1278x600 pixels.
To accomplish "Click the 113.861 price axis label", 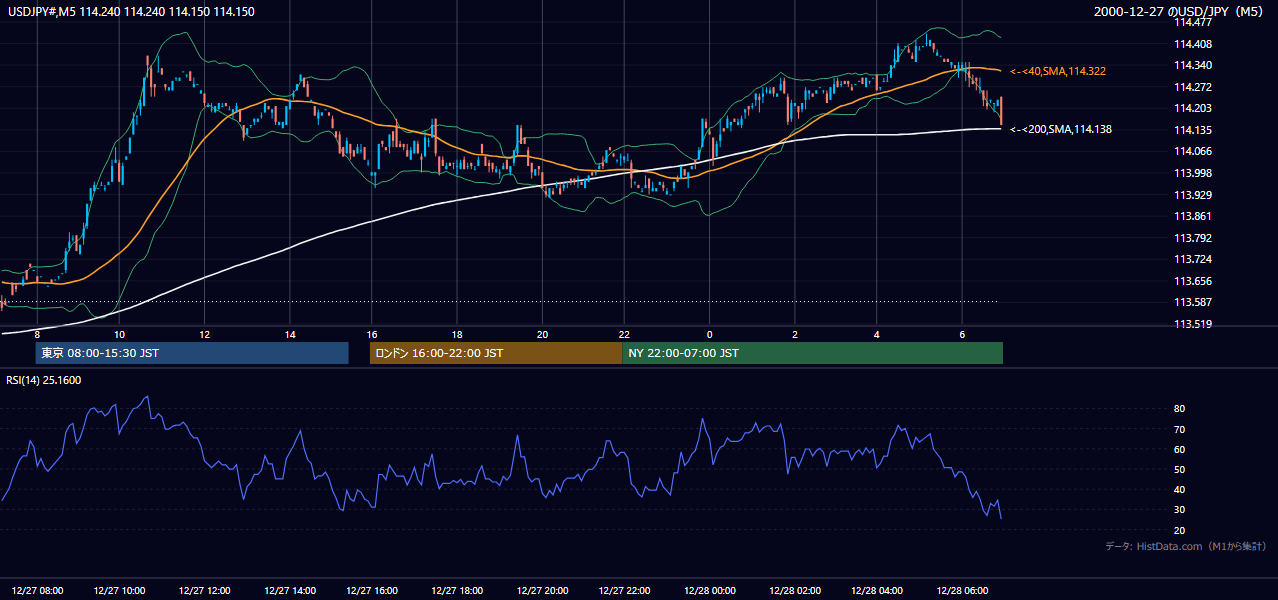I will (x=1193, y=216).
